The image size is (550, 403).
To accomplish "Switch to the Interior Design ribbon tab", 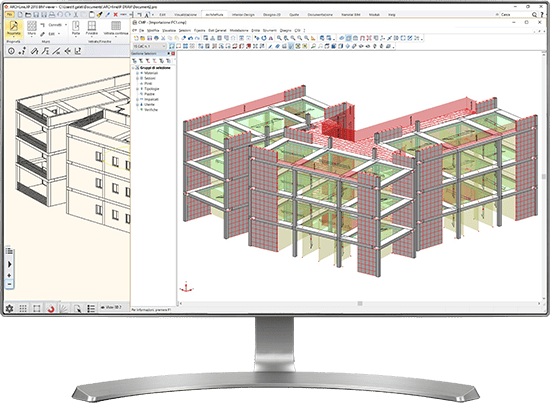I will [243, 15].
